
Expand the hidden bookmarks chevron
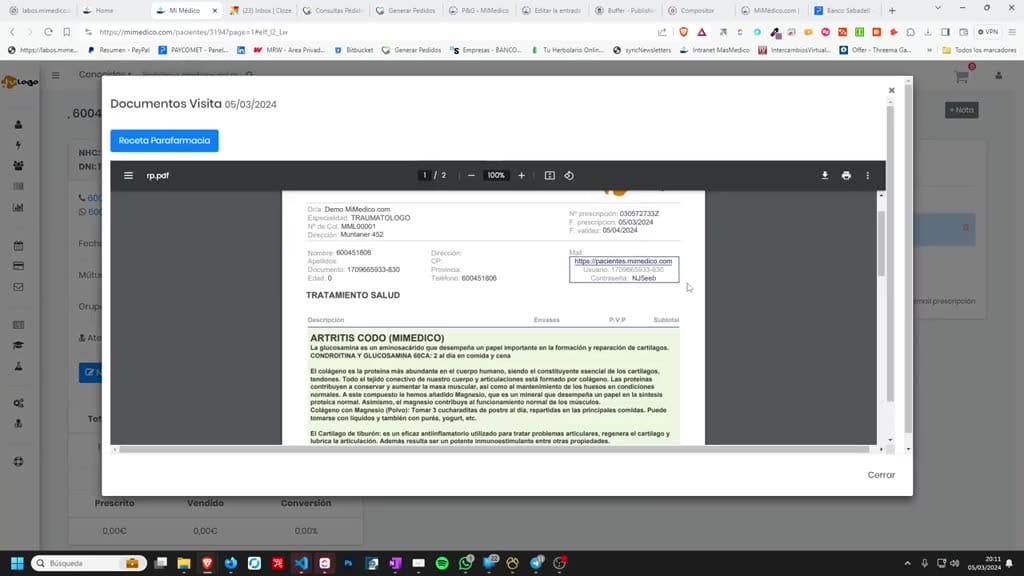(929, 50)
